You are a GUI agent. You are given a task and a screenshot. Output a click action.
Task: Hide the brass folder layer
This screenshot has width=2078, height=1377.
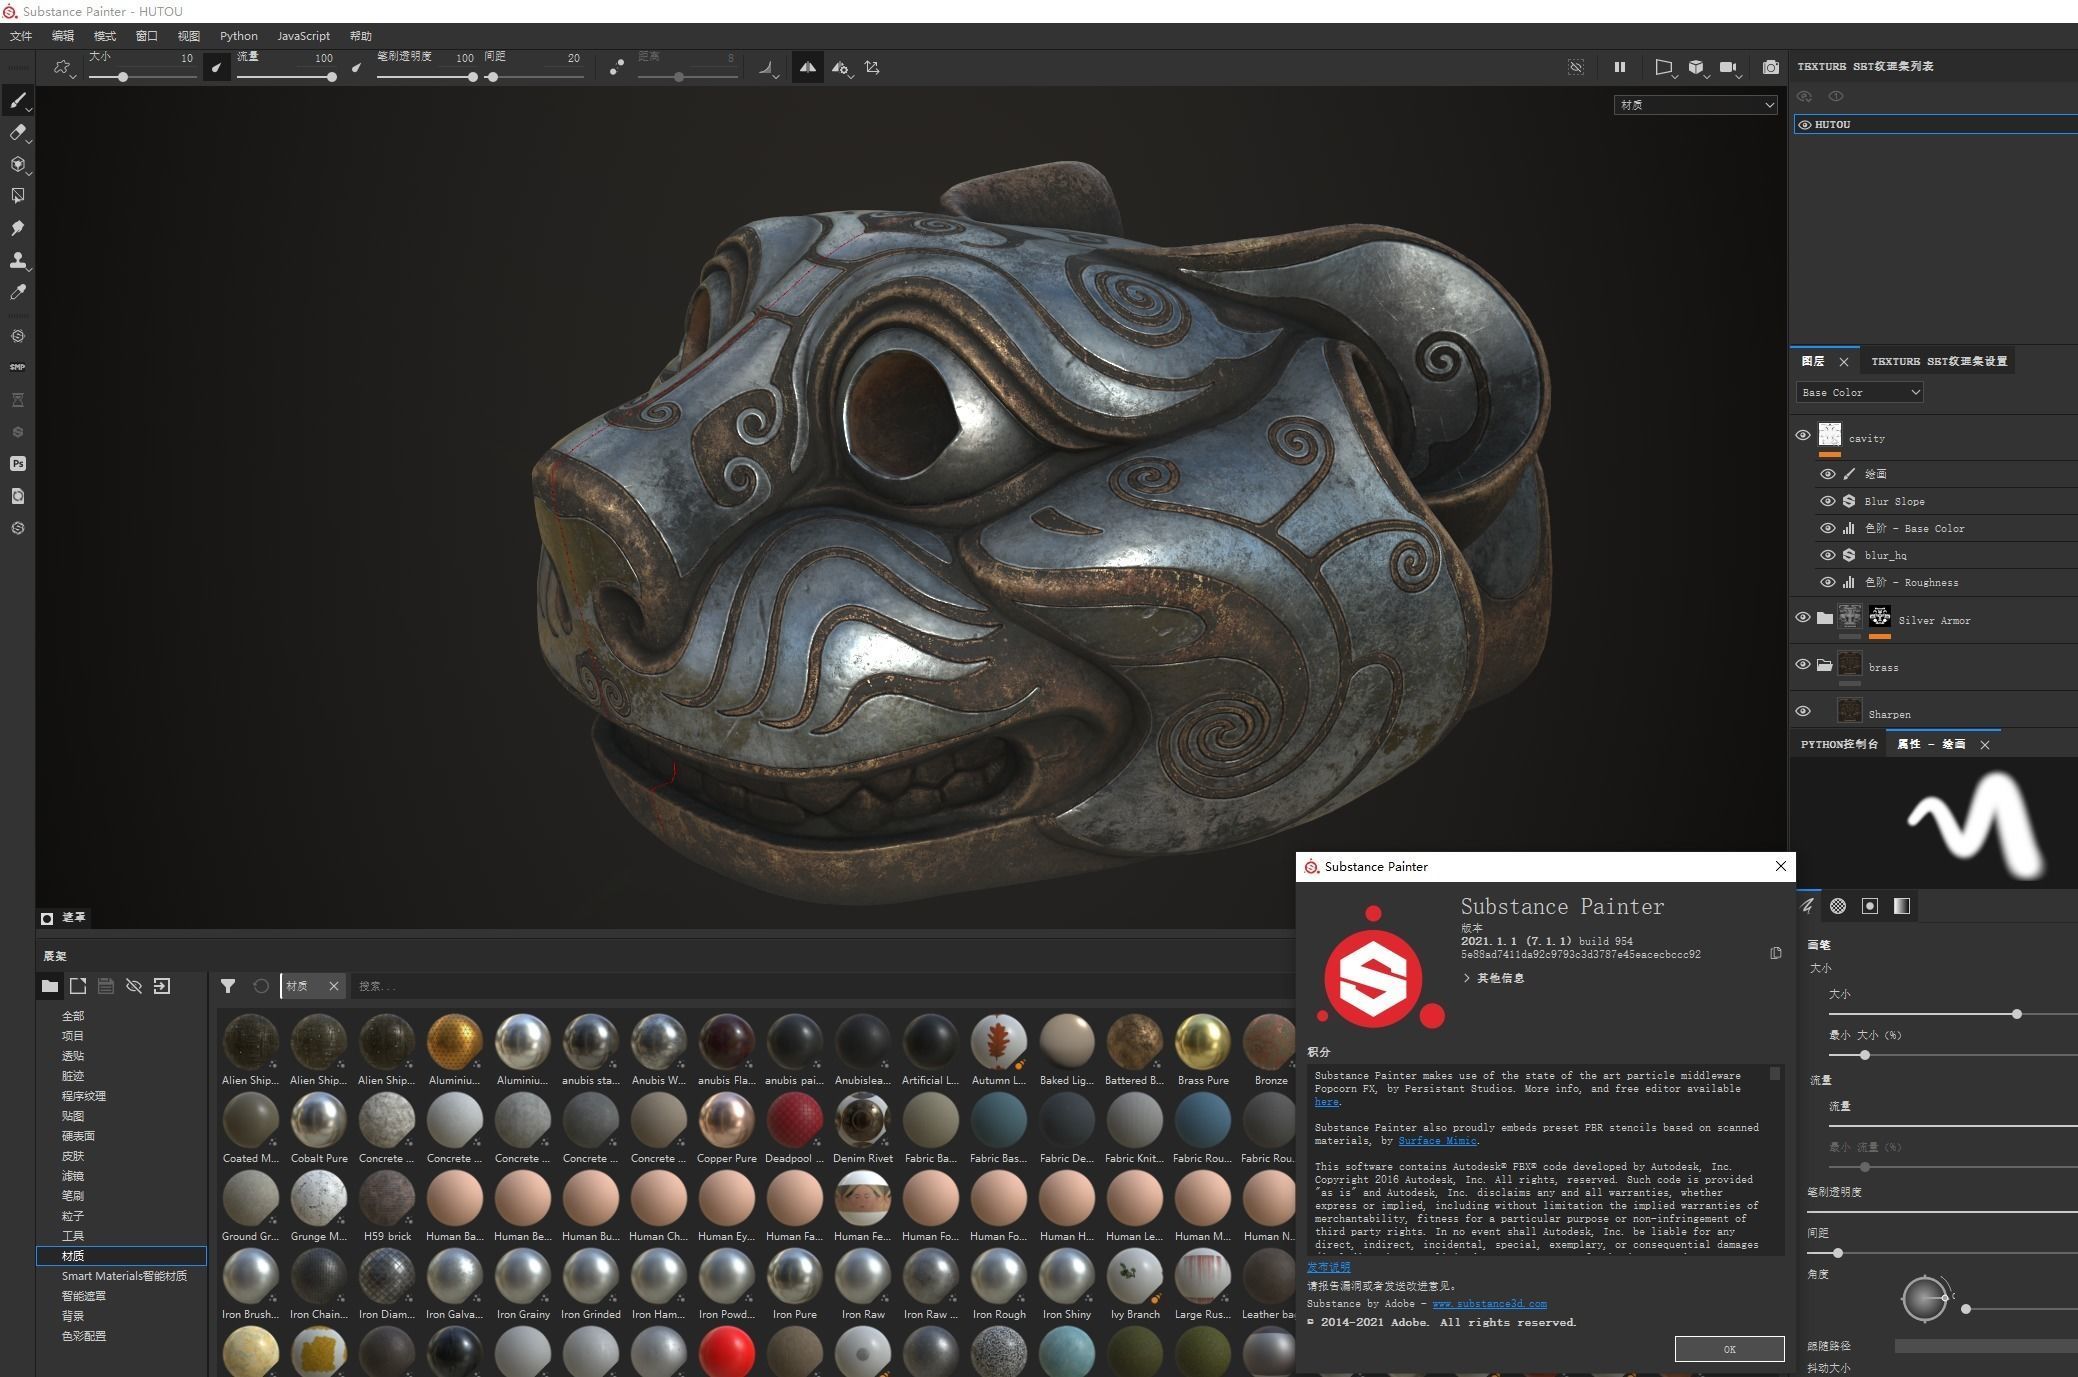(x=1803, y=665)
